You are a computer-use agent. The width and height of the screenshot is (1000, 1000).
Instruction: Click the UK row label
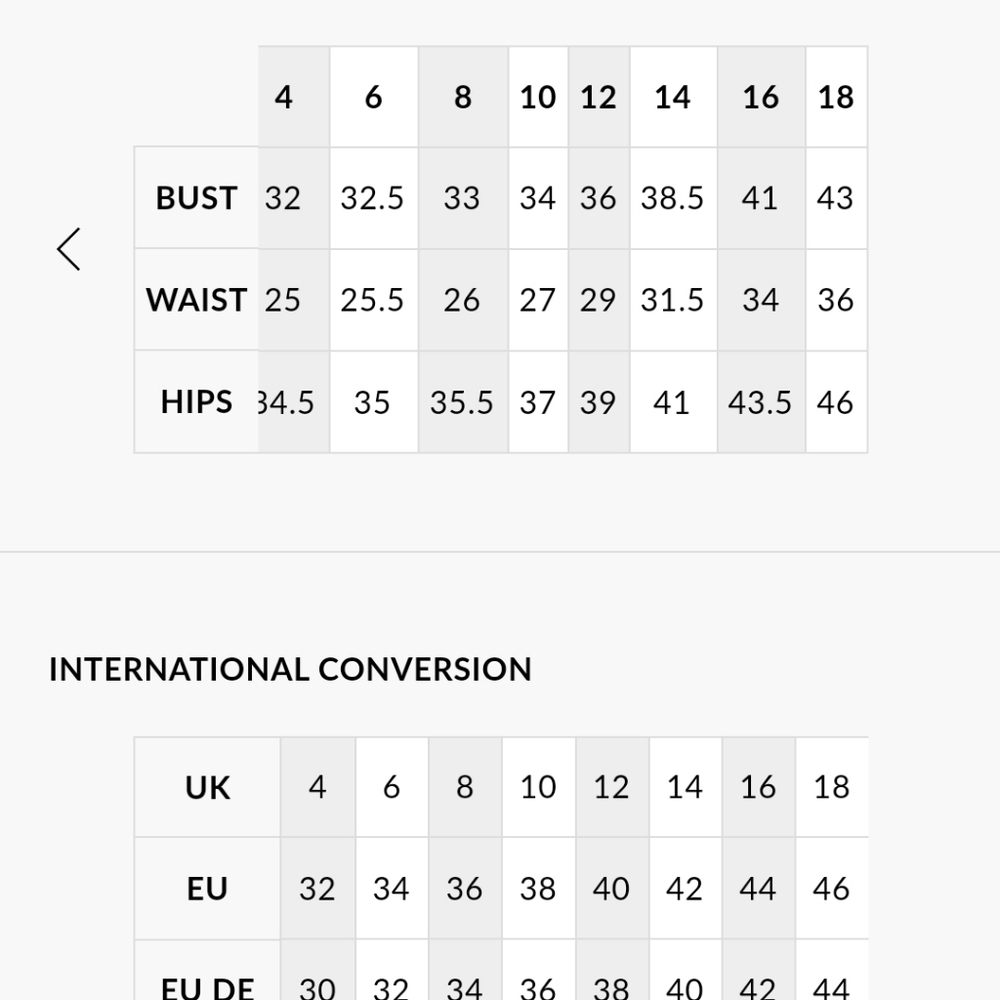208,788
